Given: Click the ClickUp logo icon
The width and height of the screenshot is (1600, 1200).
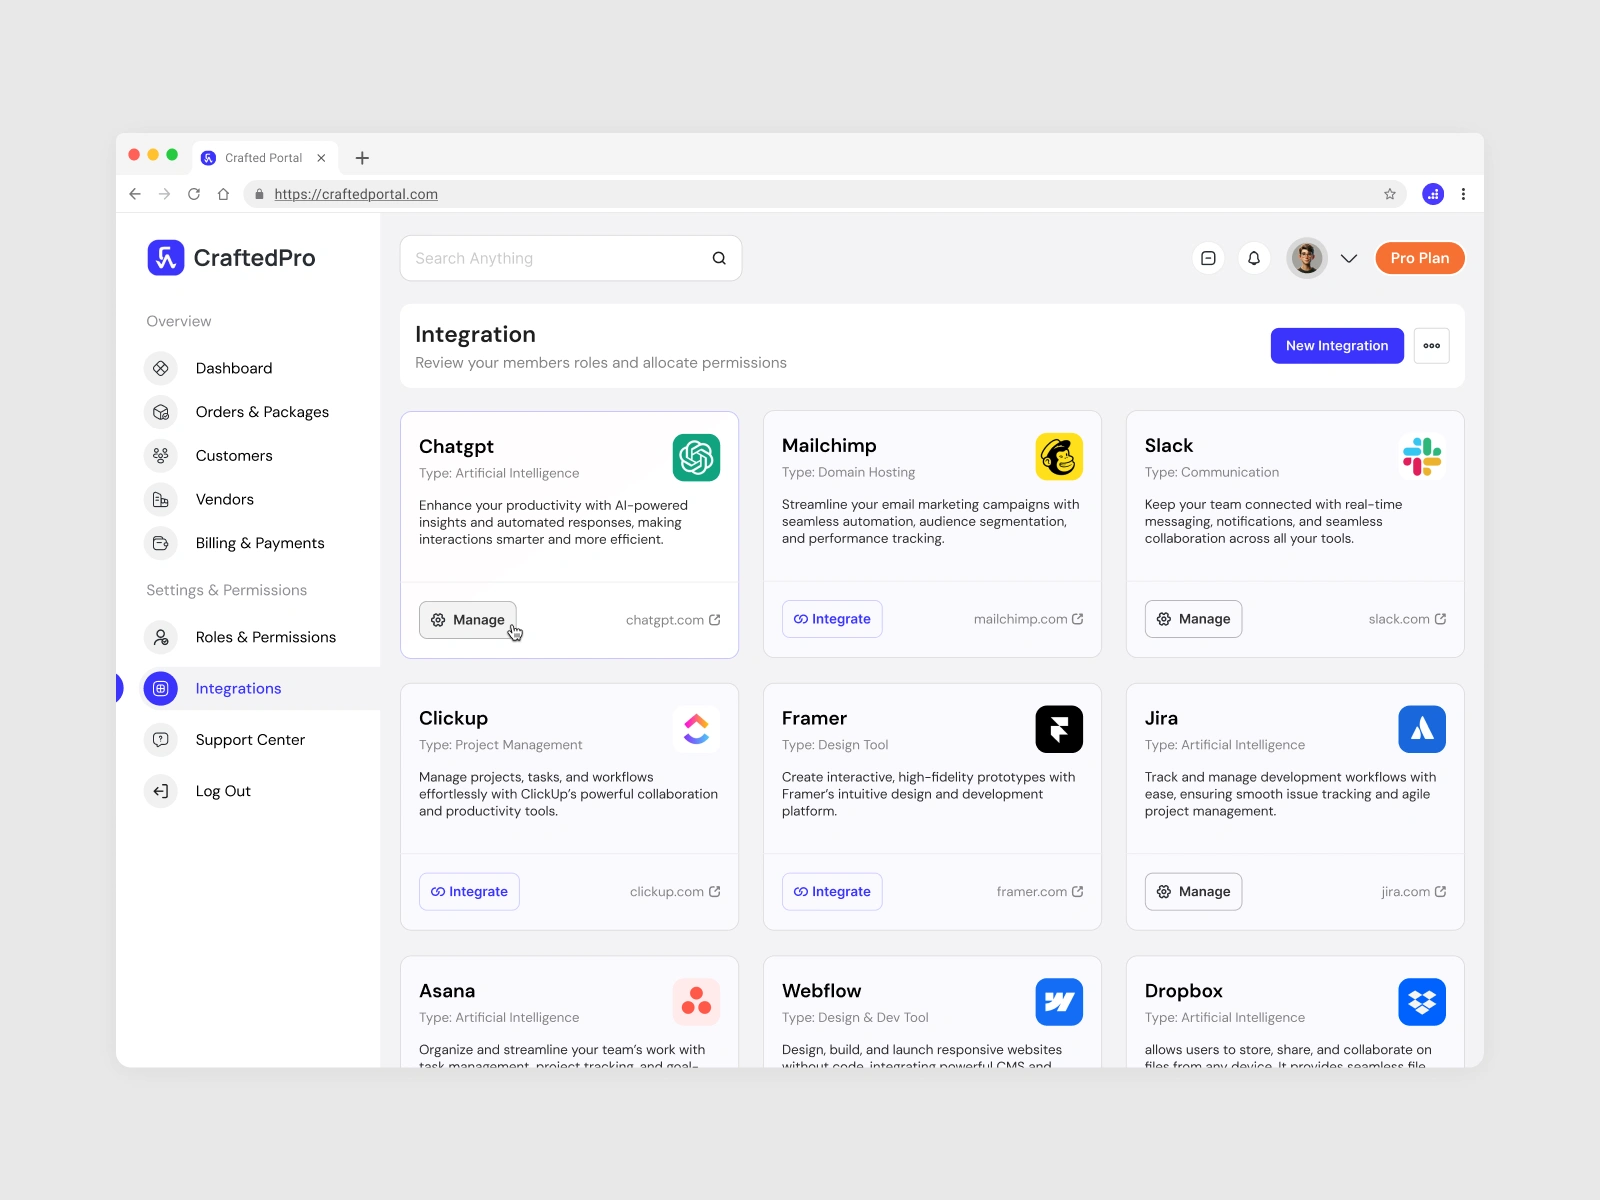Looking at the screenshot, I should coord(696,729).
